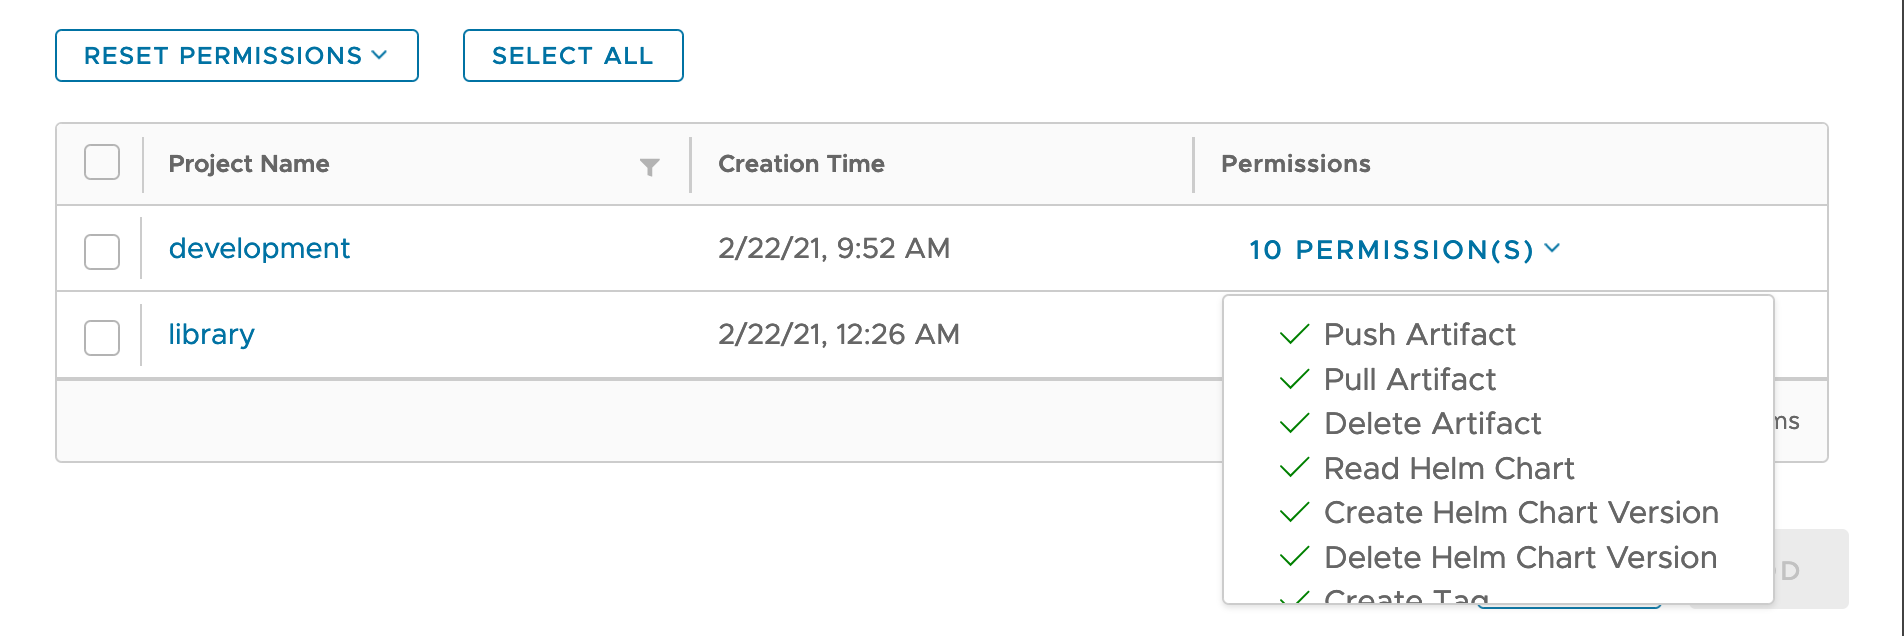Open the library project link
The height and width of the screenshot is (636, 1904).
tap(211, 334)
